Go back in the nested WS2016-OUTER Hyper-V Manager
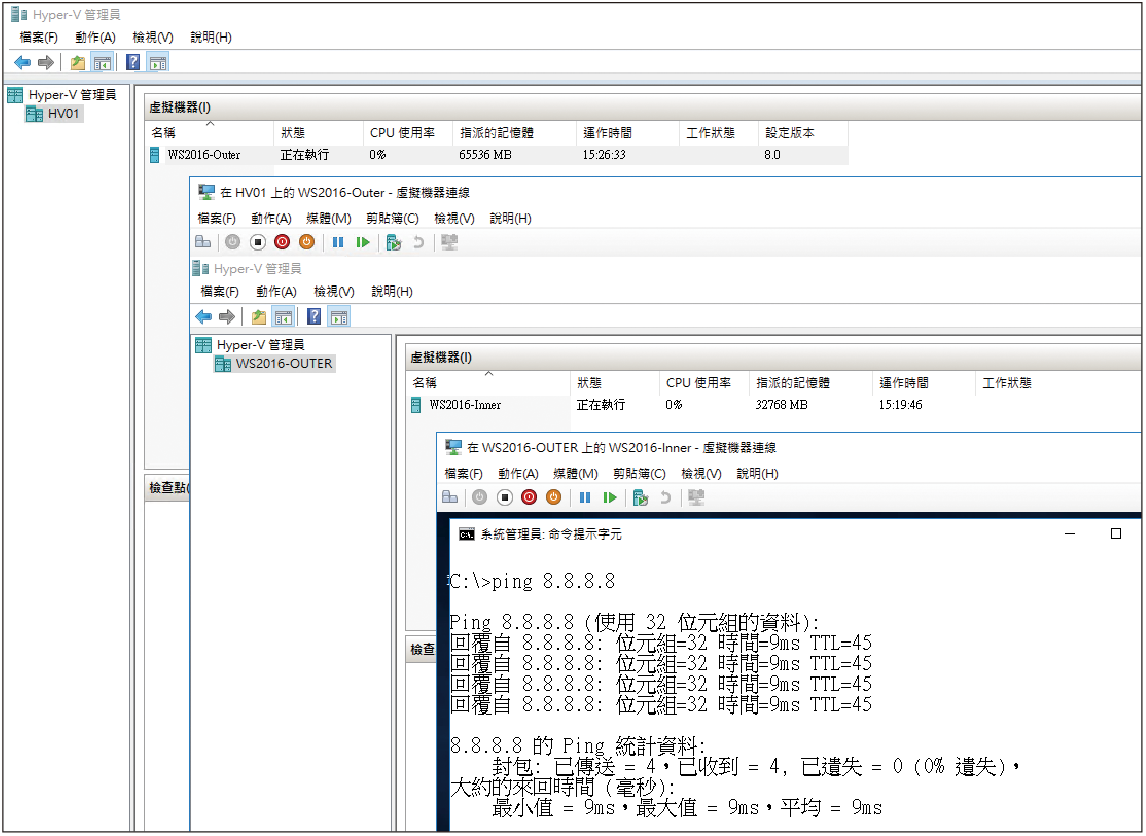Viewport: 1146px width, 836px height. [x=203, y=316]
